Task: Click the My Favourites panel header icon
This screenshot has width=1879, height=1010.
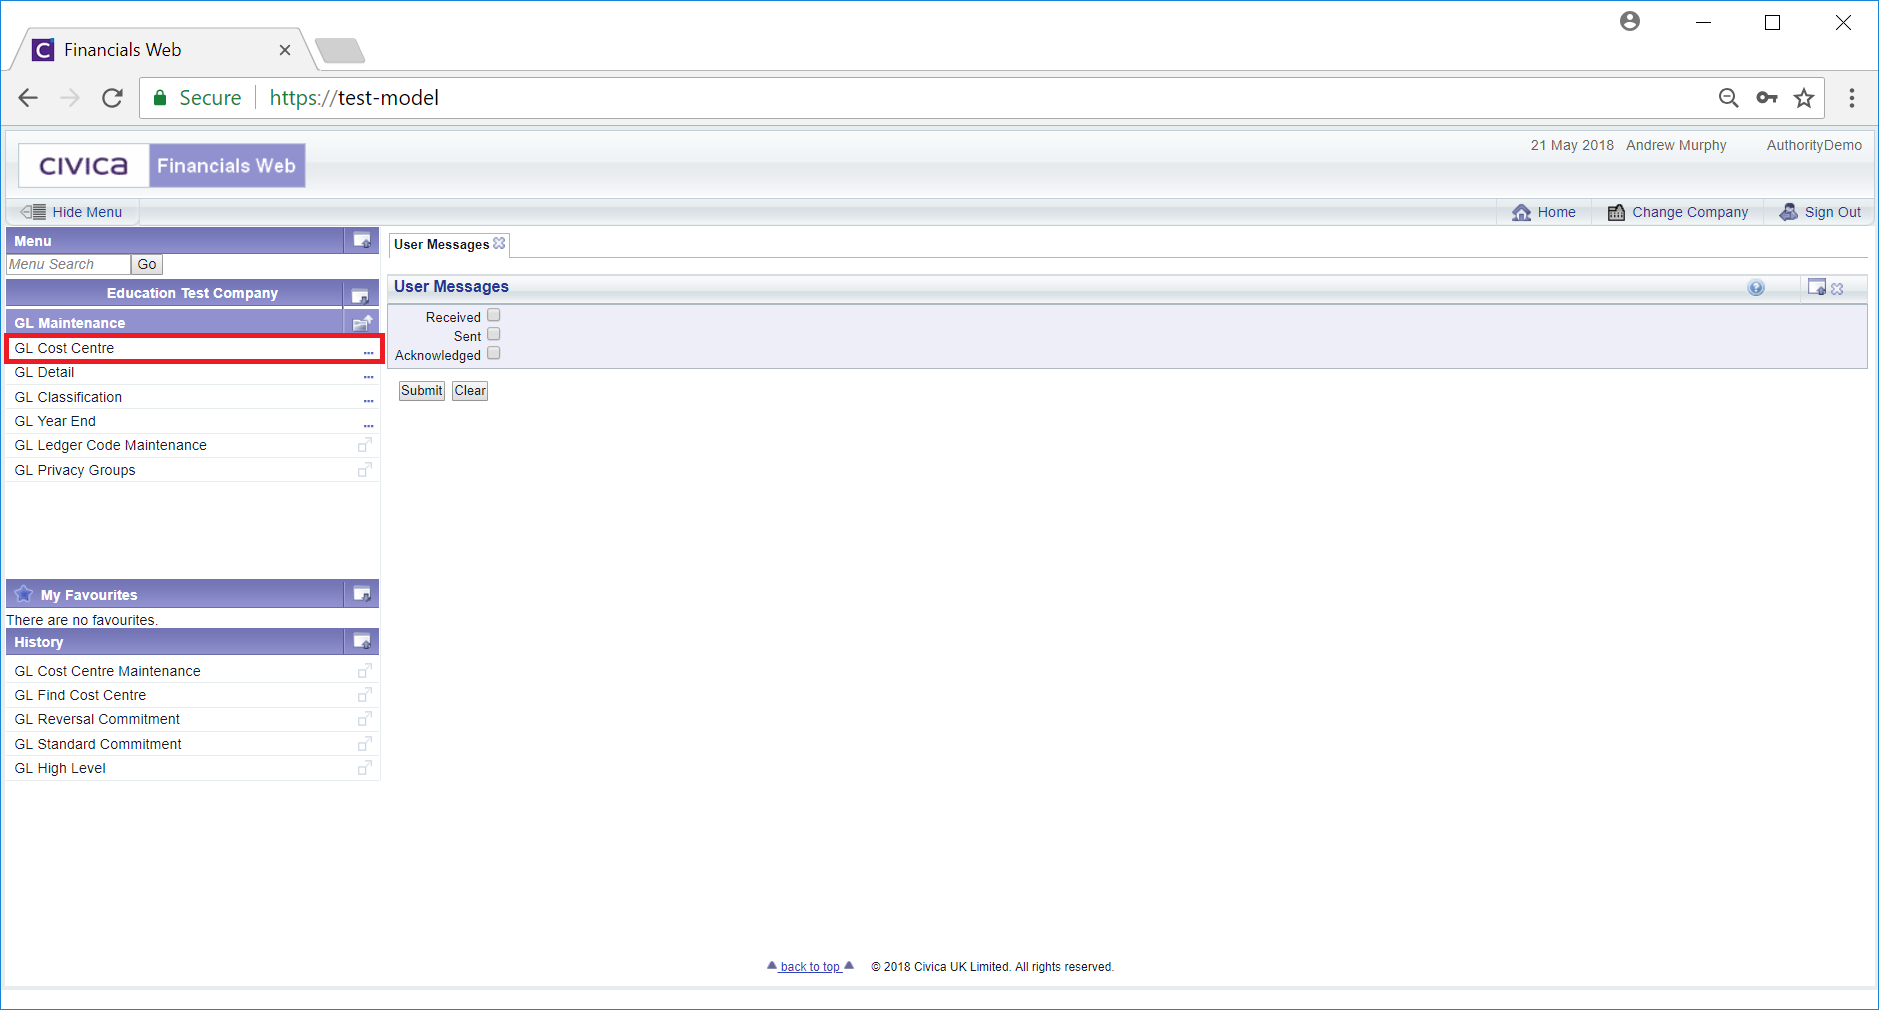Action: tap(362, 594)
